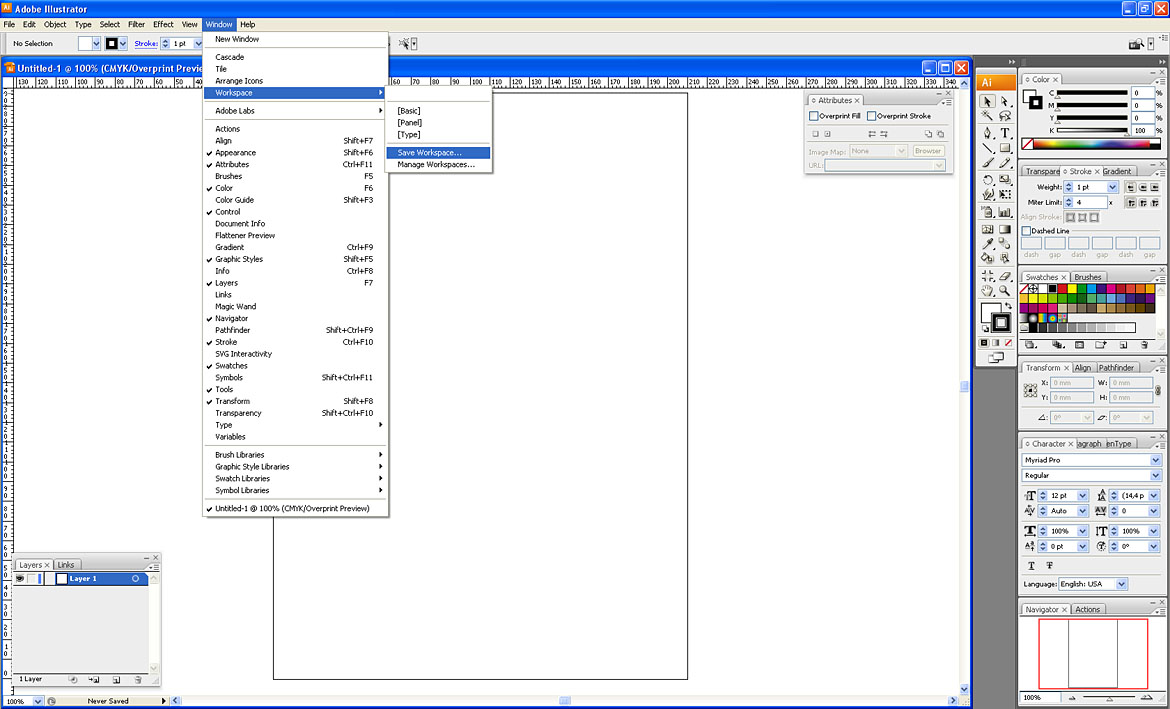The image size is (1170, 709).
Task: Click Navigator zoom percentage field
Action: click(1039, 698)
